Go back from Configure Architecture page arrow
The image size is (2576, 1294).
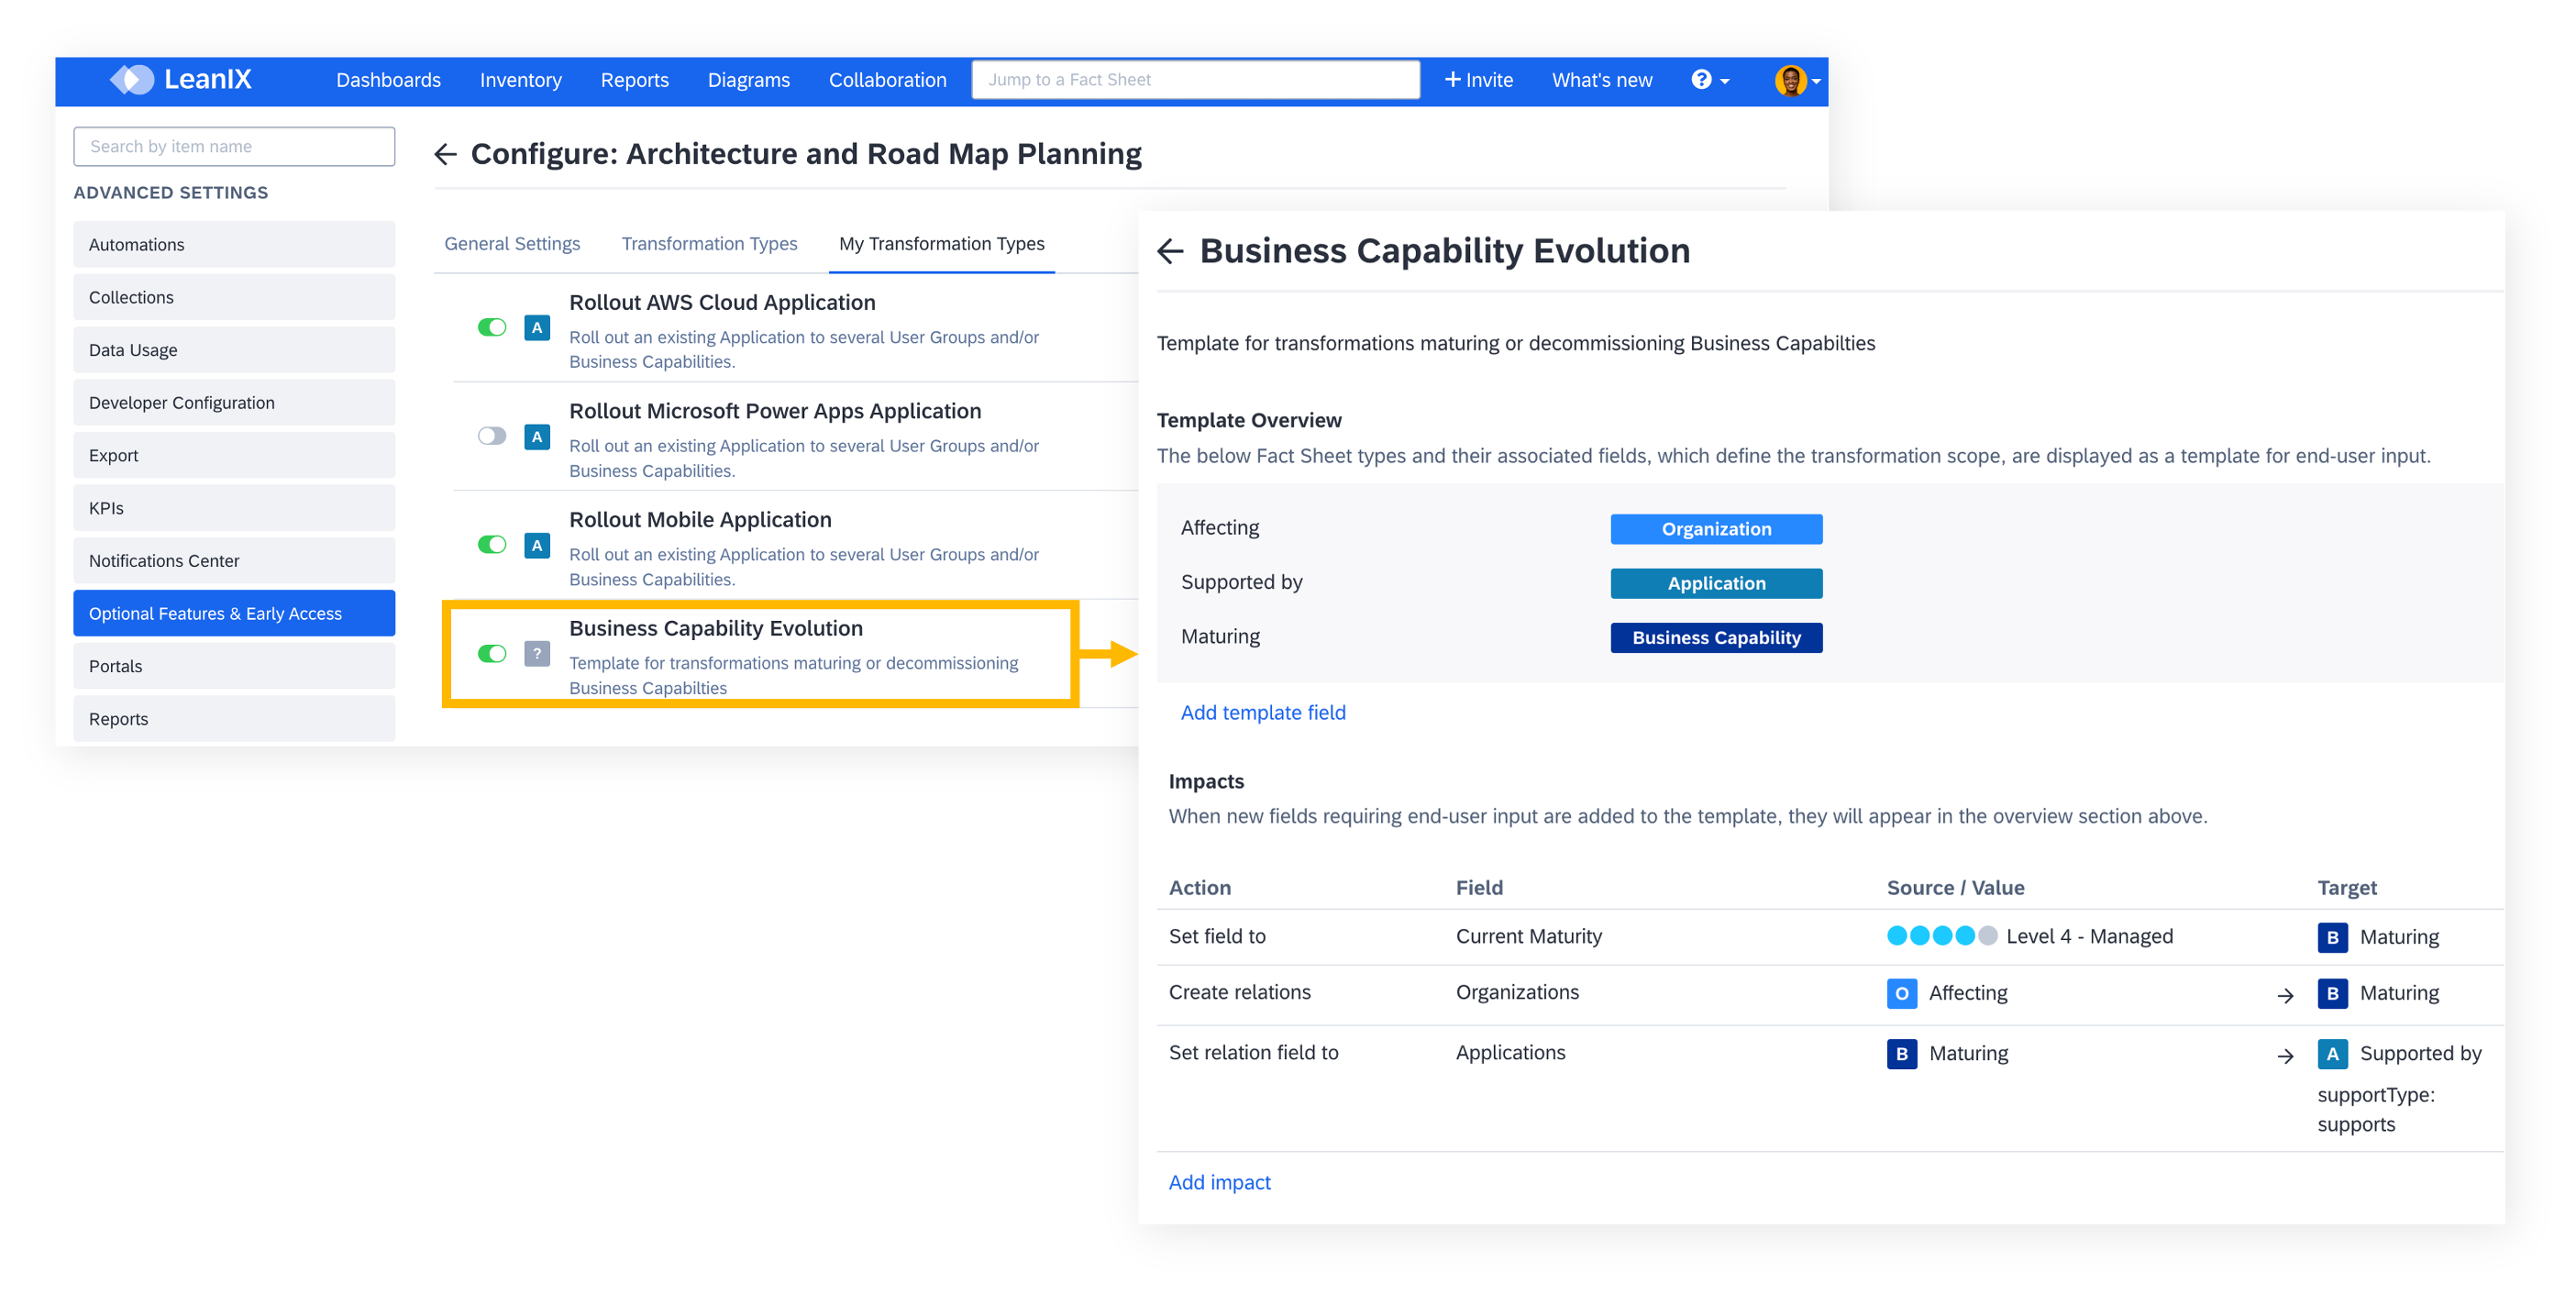click(446, 154)
